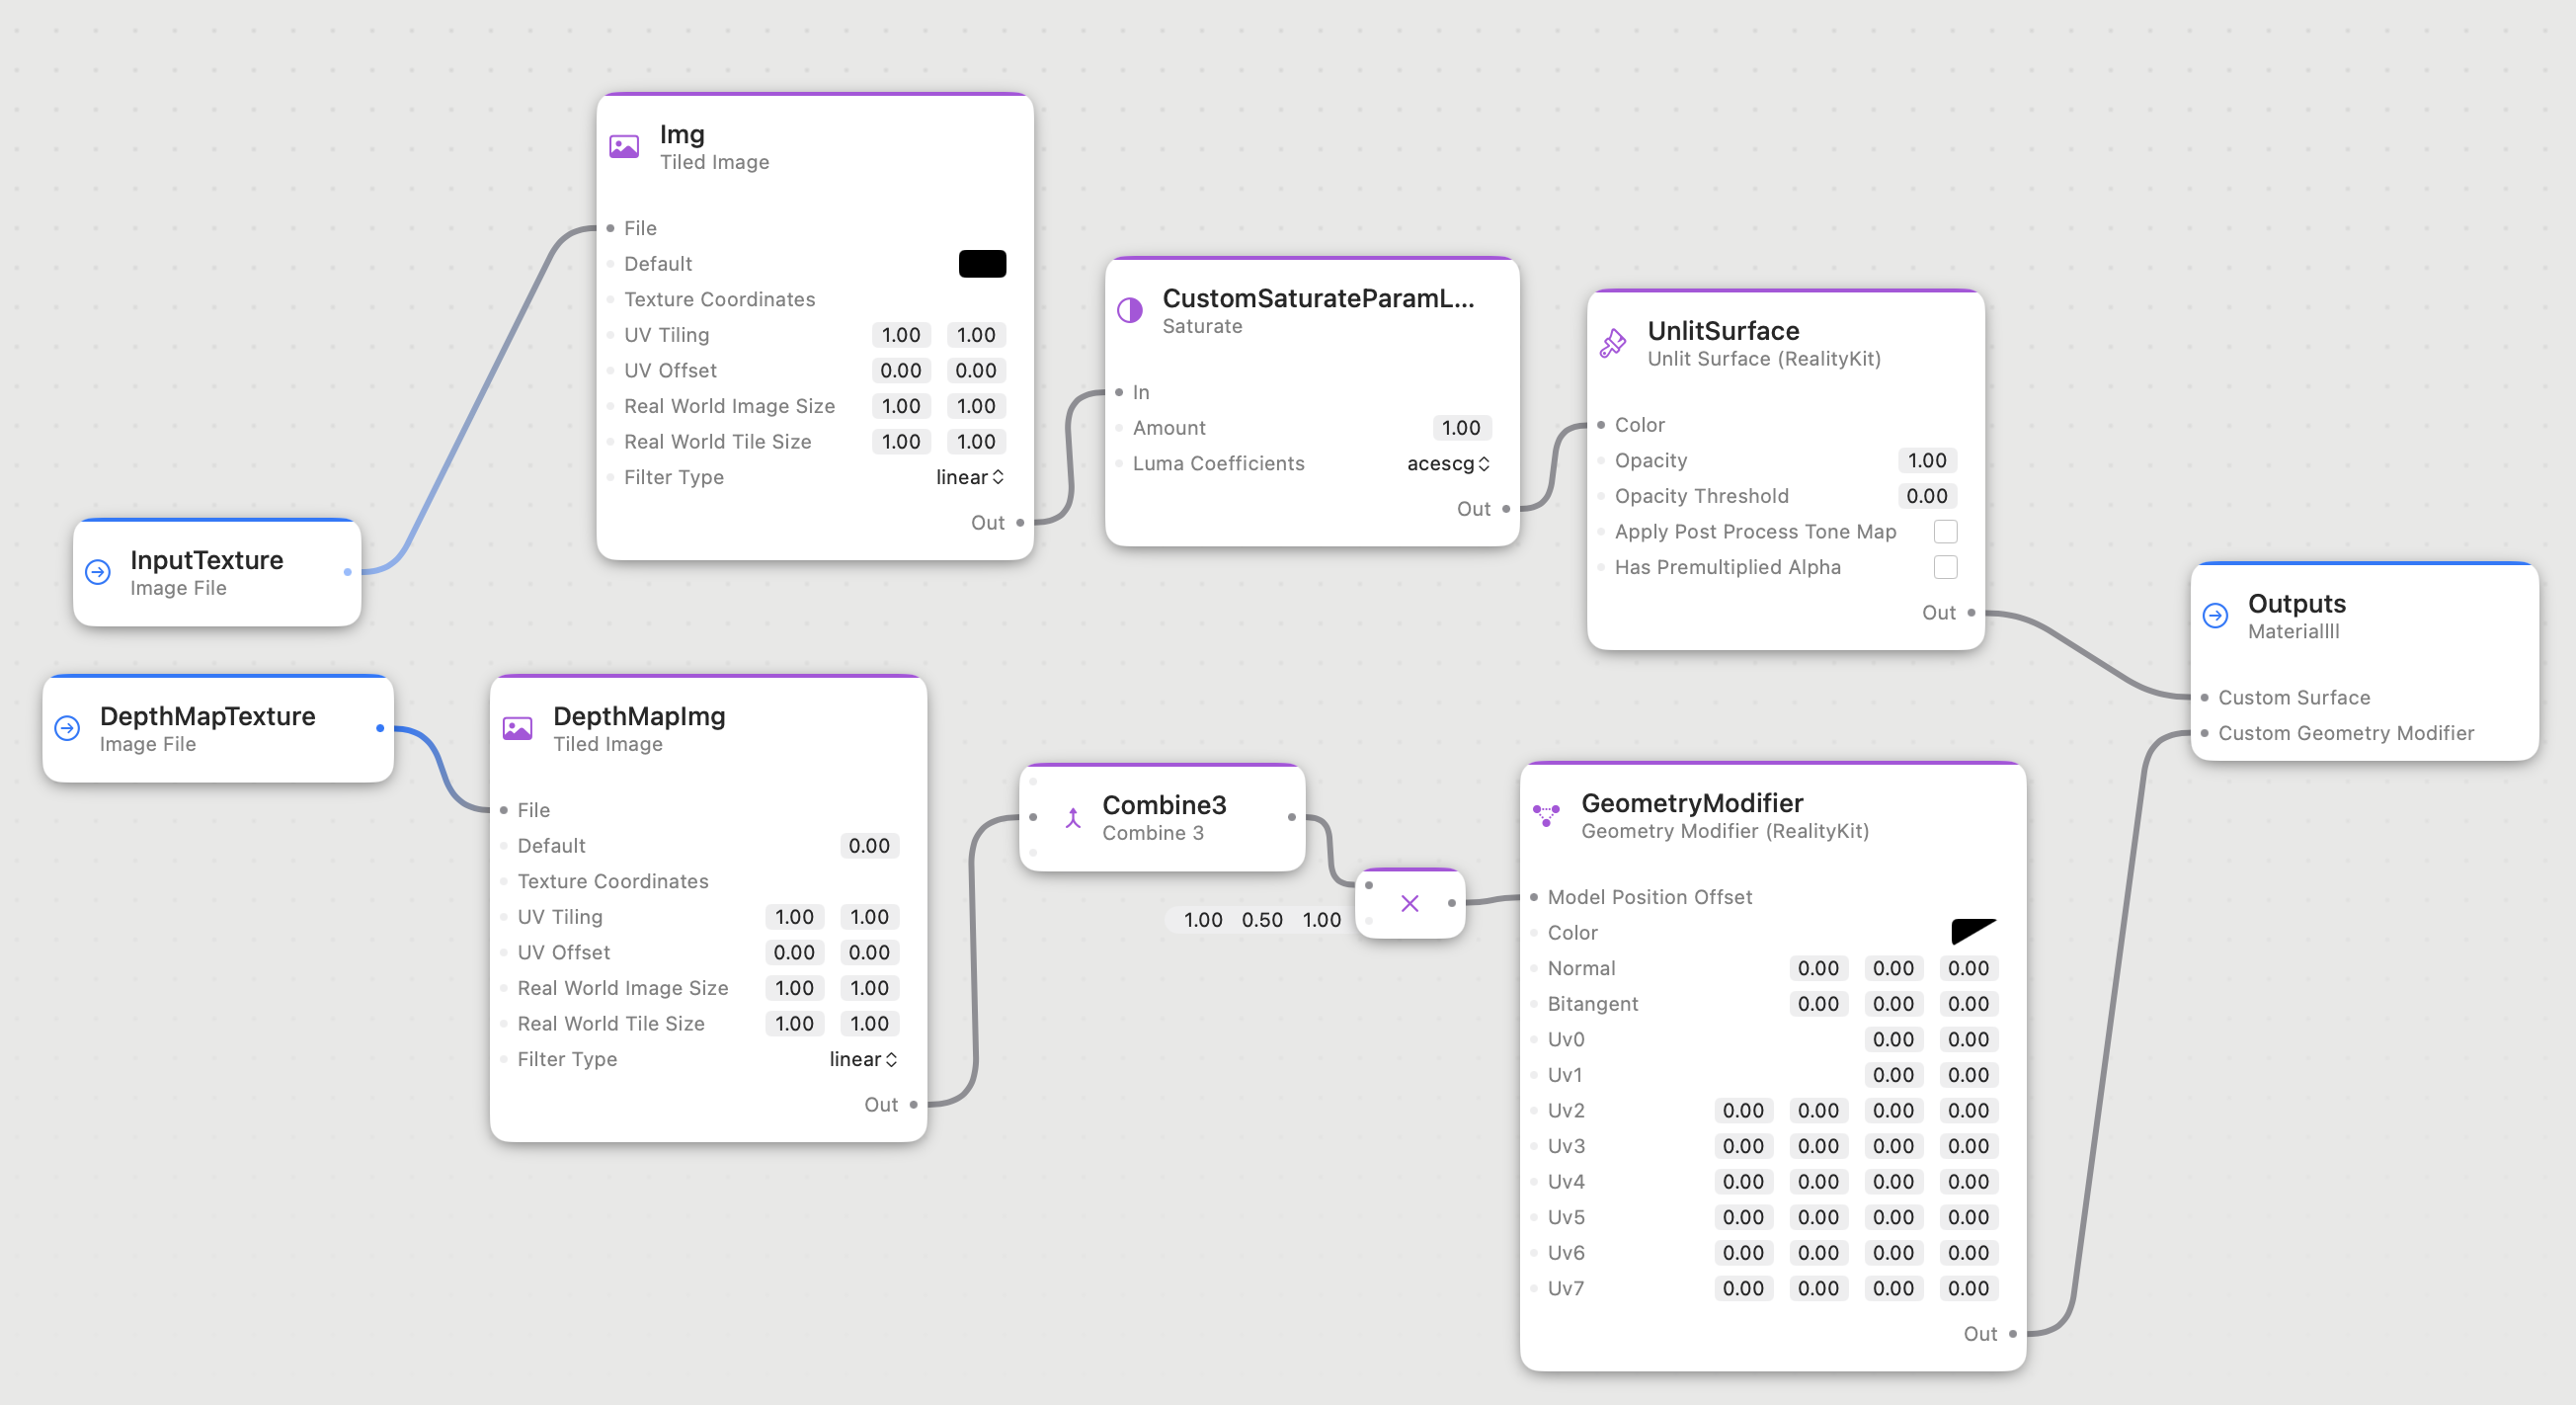This screenshot has height=1405, width=2576.
Task: Click the UnlitSurface Out port
Action: [1971, 612]
